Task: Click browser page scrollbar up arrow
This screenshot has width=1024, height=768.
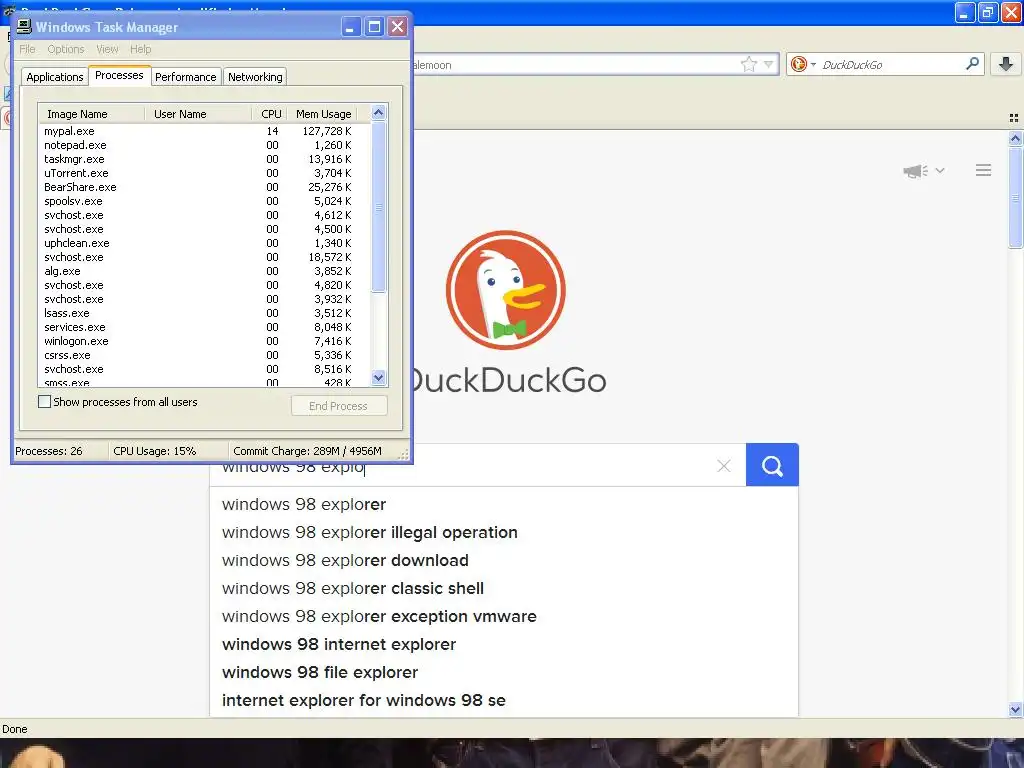Action: 1015,138
